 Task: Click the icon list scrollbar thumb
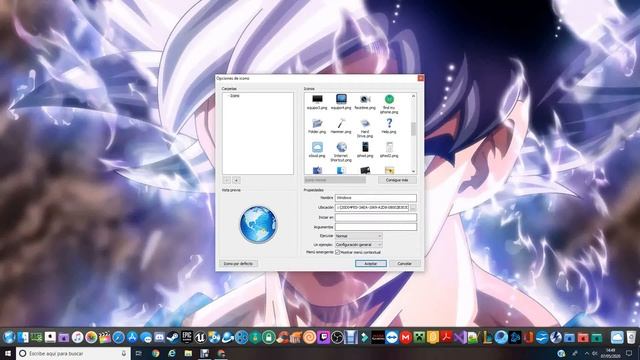[413, 129]
